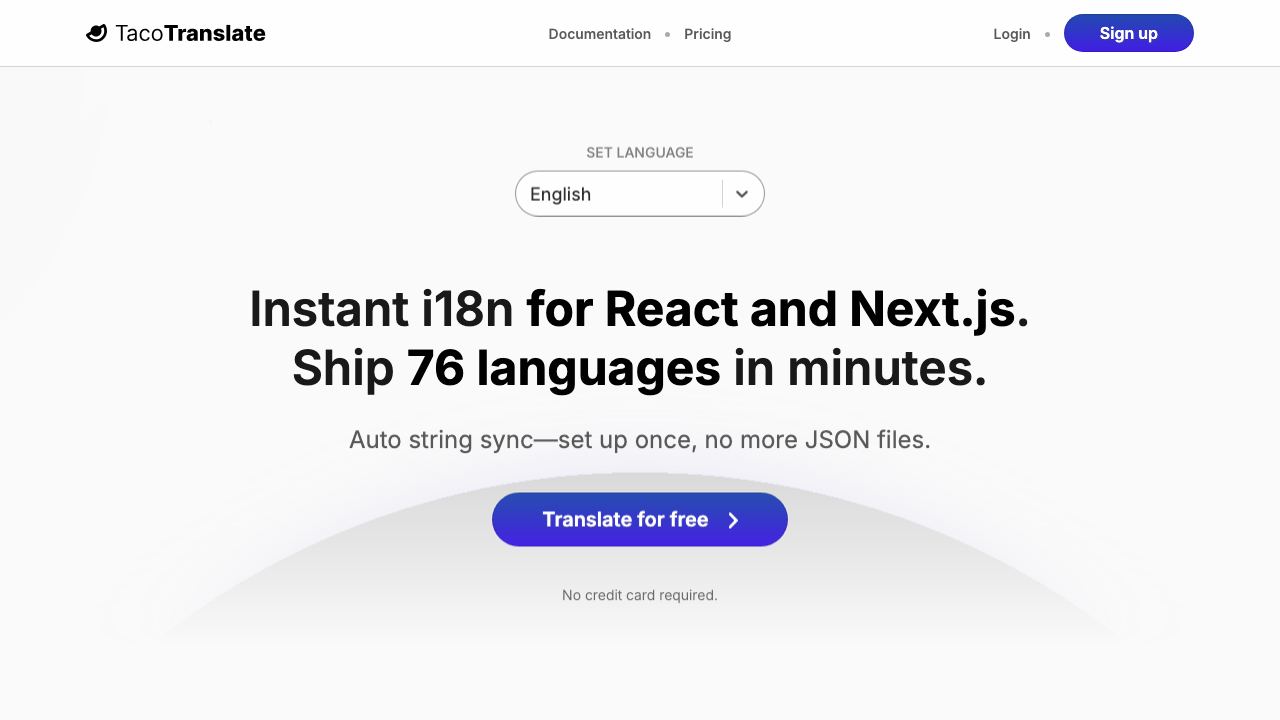Click the 'Ship 76 languages in minutes.' heading
Viewport: 1280px width, 720px height.
(x=639, y=368)
